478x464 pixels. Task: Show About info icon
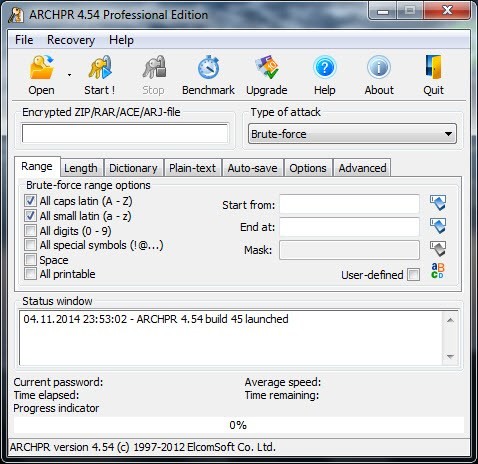[x=379, y=68]
